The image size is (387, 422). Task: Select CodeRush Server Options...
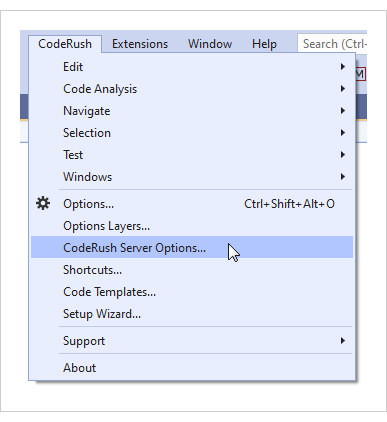(x=192, y=247)
